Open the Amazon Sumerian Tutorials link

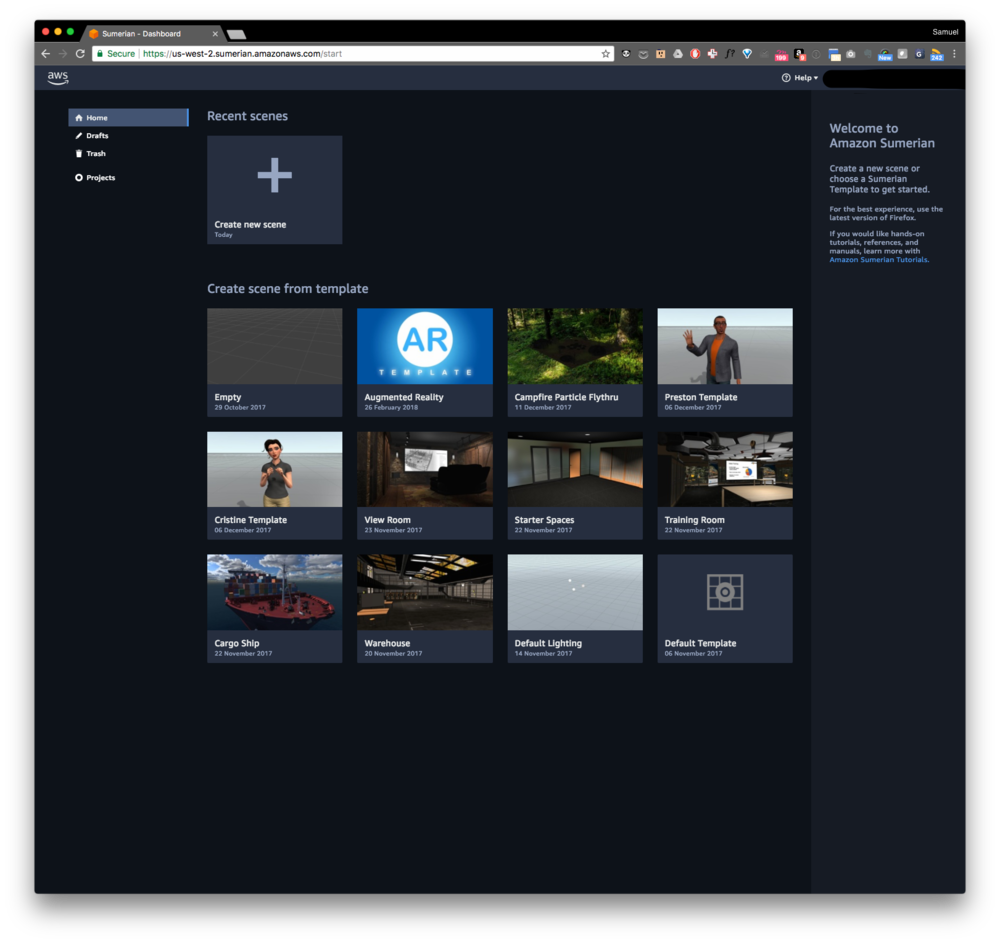(878, 260)
